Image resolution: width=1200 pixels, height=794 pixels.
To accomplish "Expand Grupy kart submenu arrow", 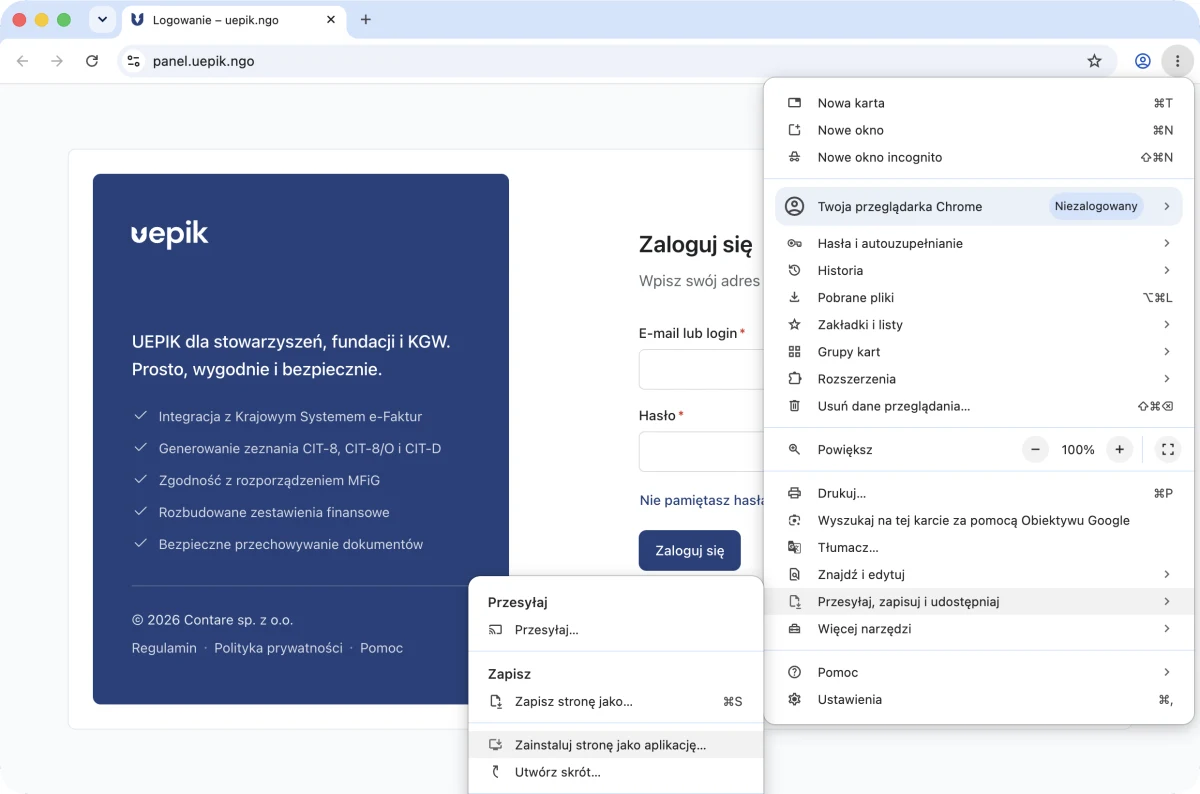I will (1167, 351).
